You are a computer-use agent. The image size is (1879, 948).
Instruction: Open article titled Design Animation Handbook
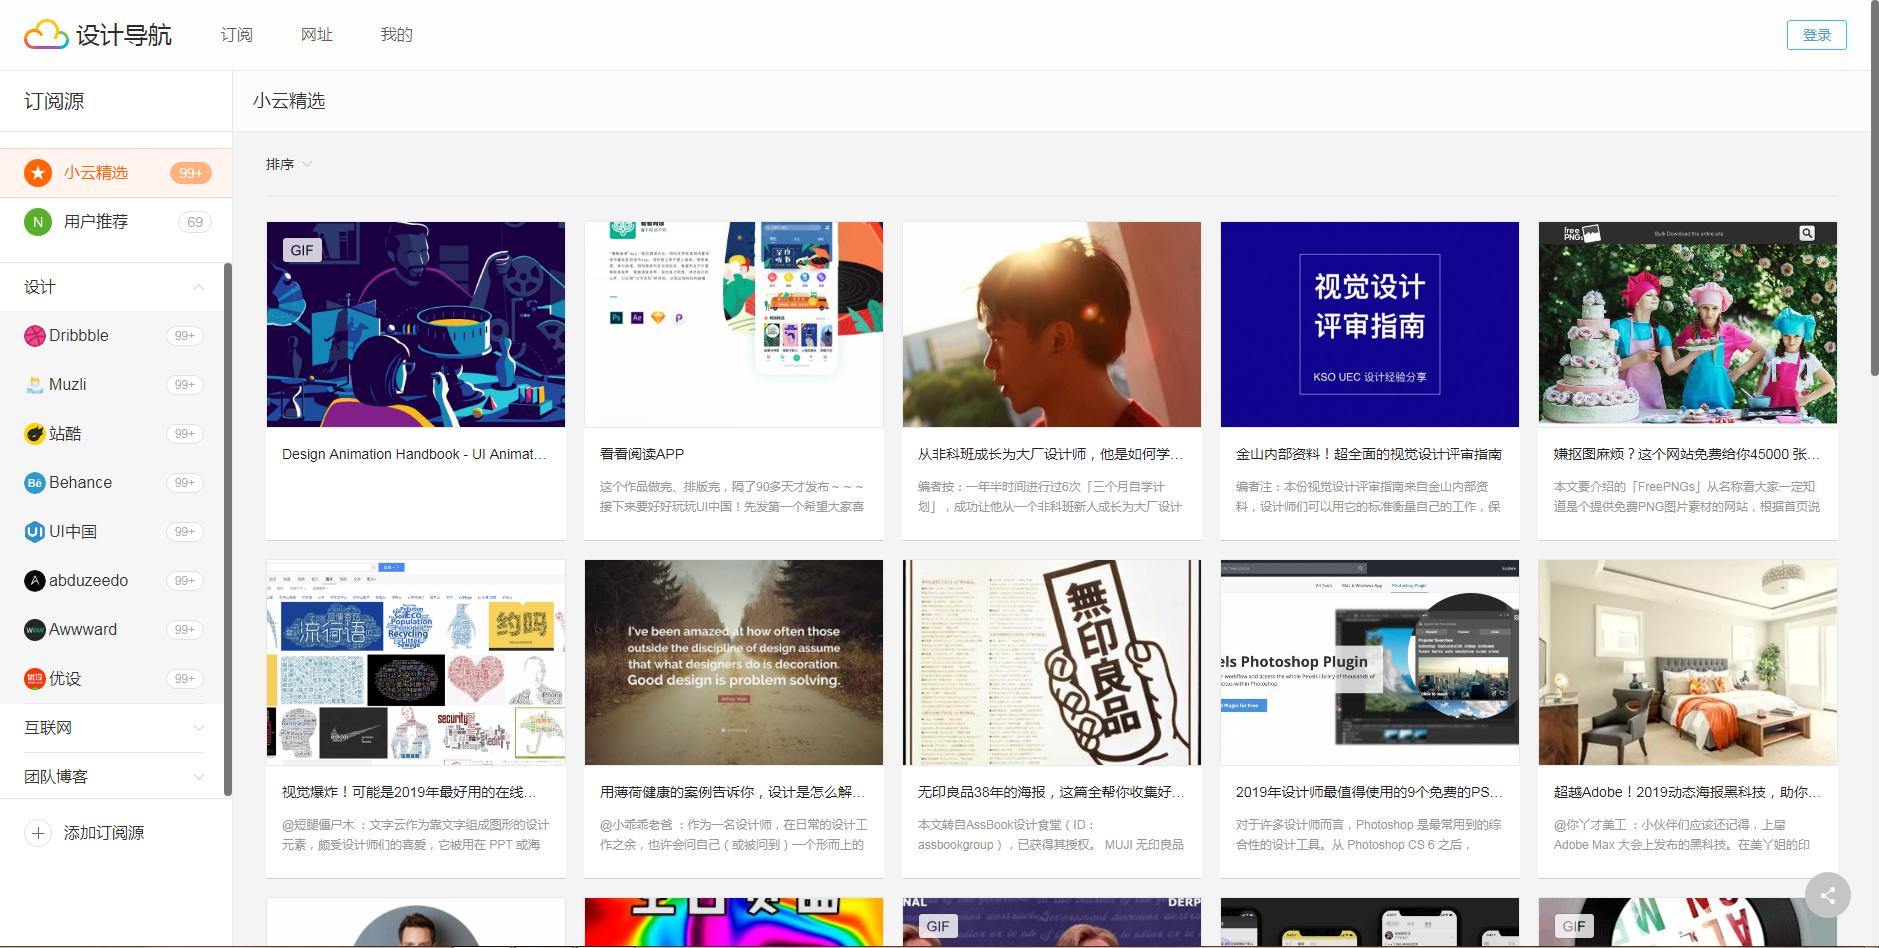point(414,454)
